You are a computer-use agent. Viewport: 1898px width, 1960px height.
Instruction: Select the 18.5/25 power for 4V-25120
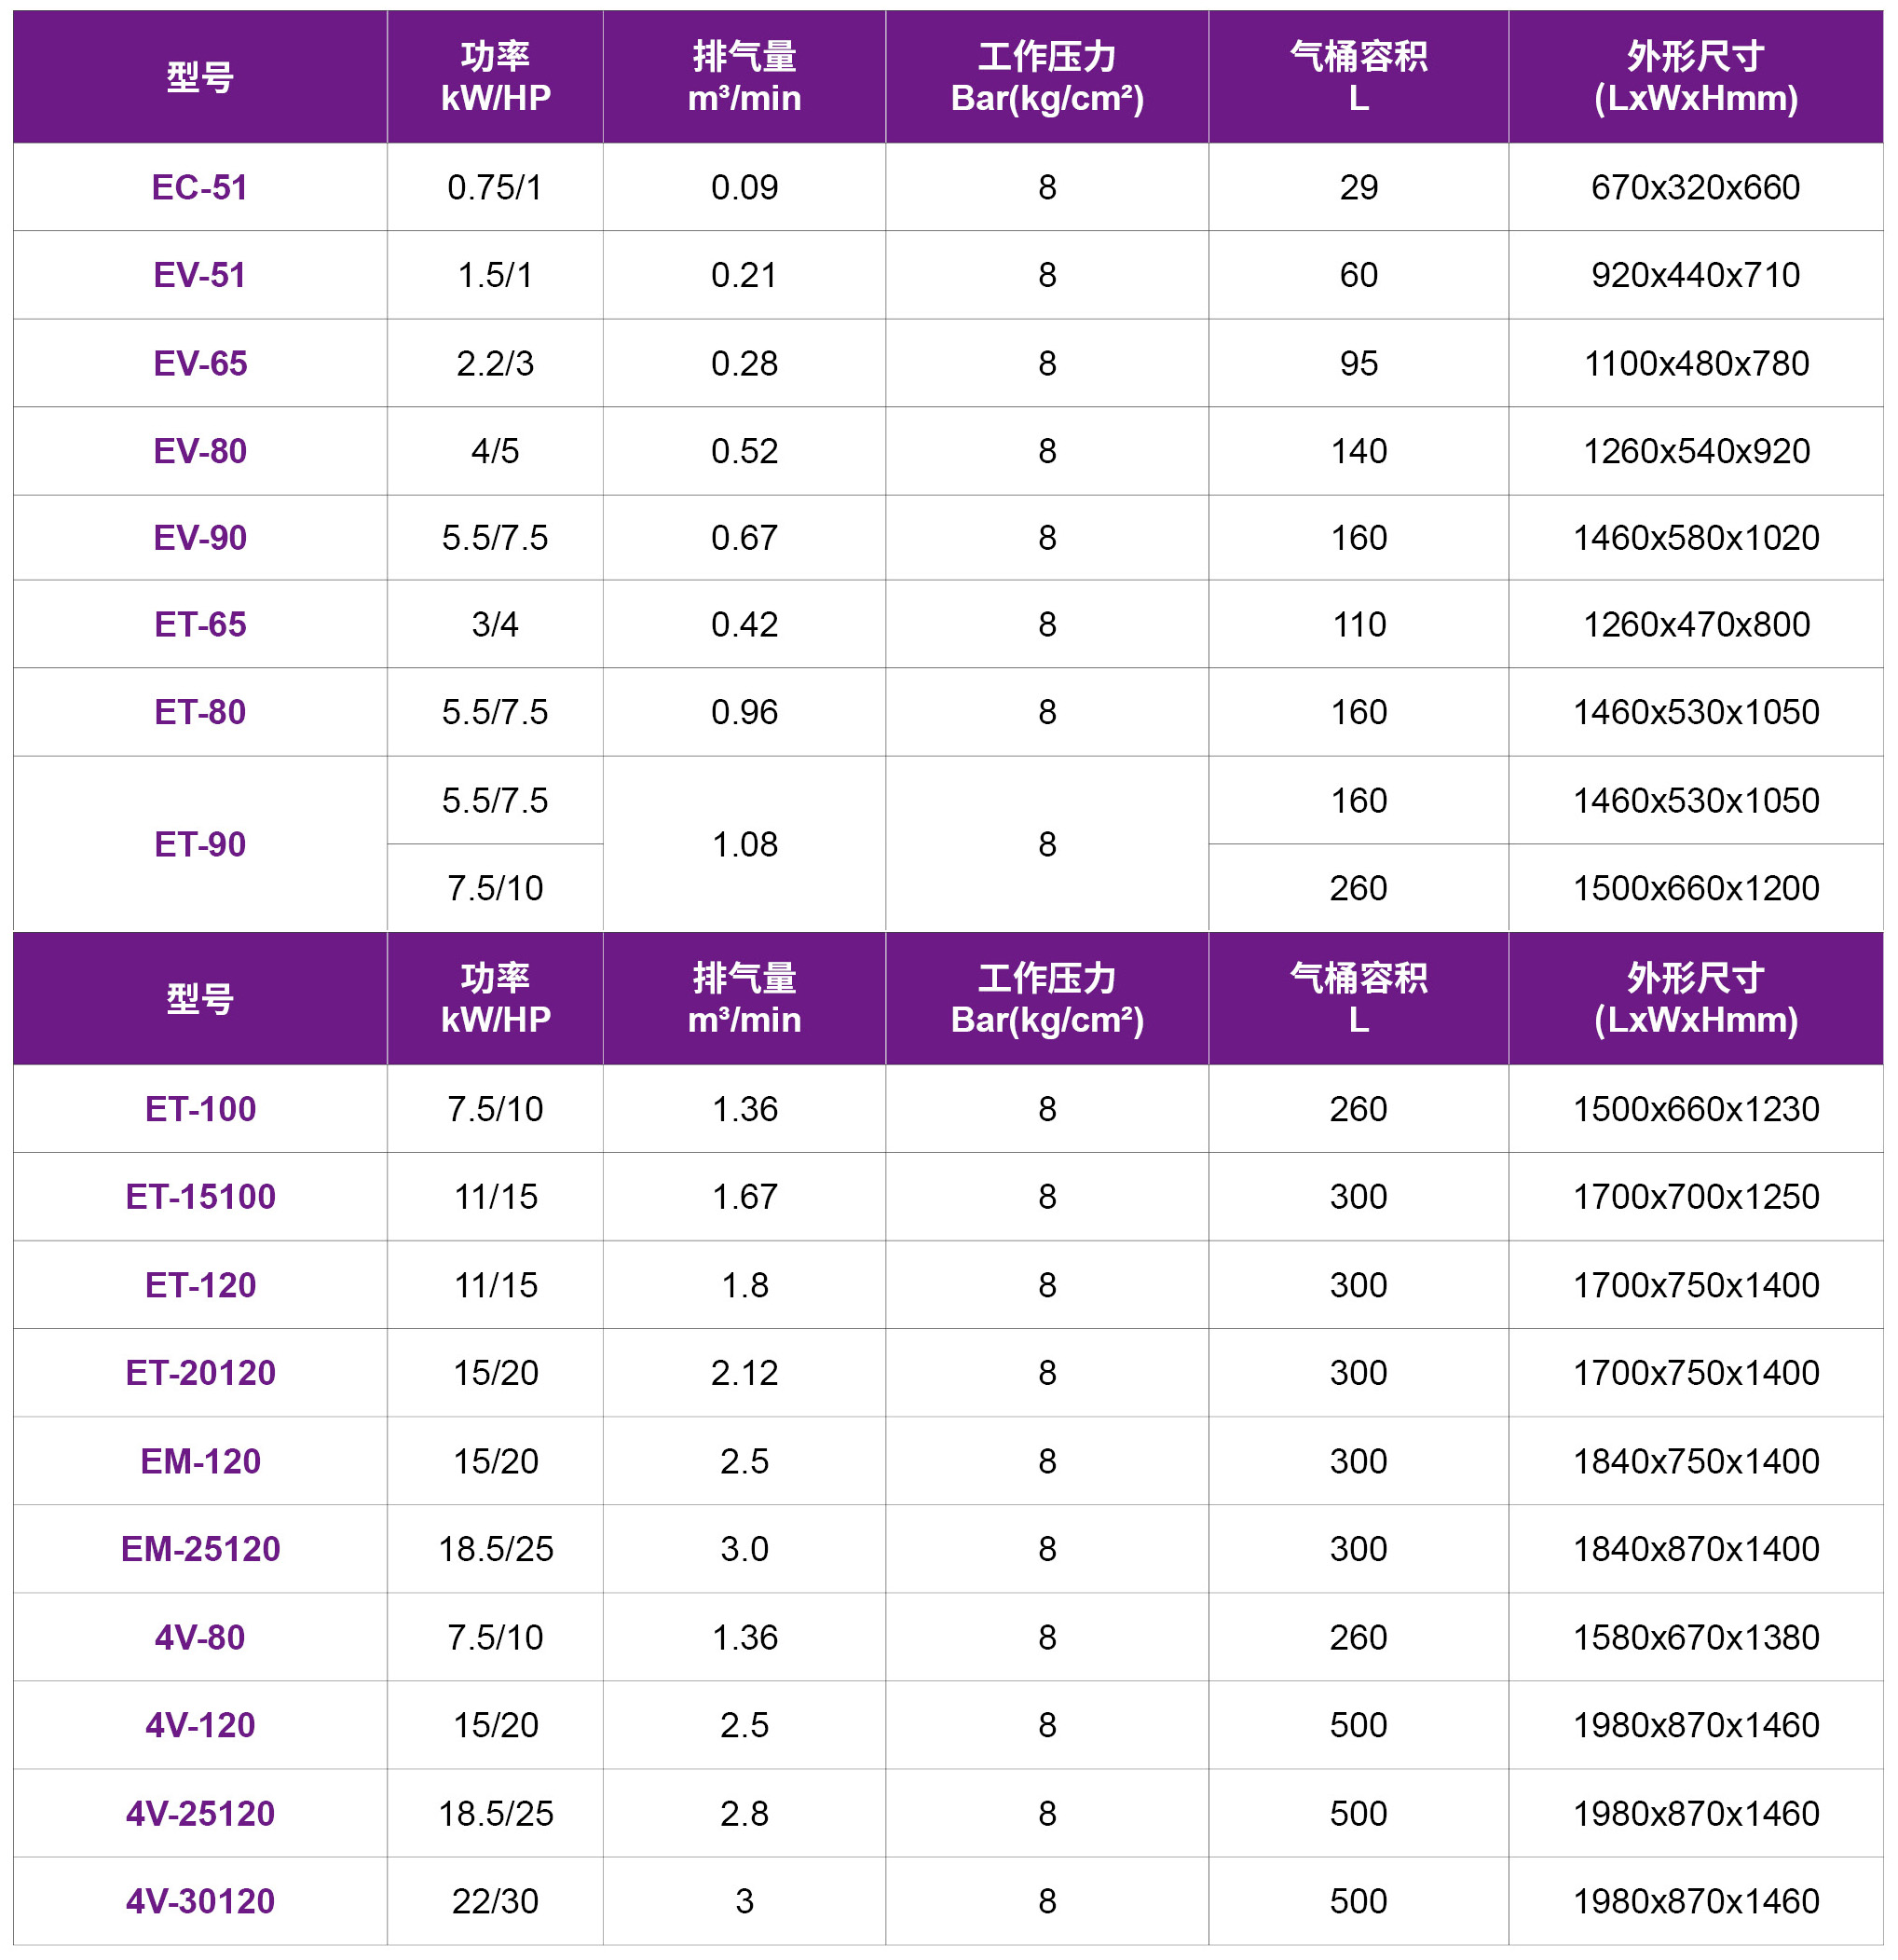[x=495, y=1813]
